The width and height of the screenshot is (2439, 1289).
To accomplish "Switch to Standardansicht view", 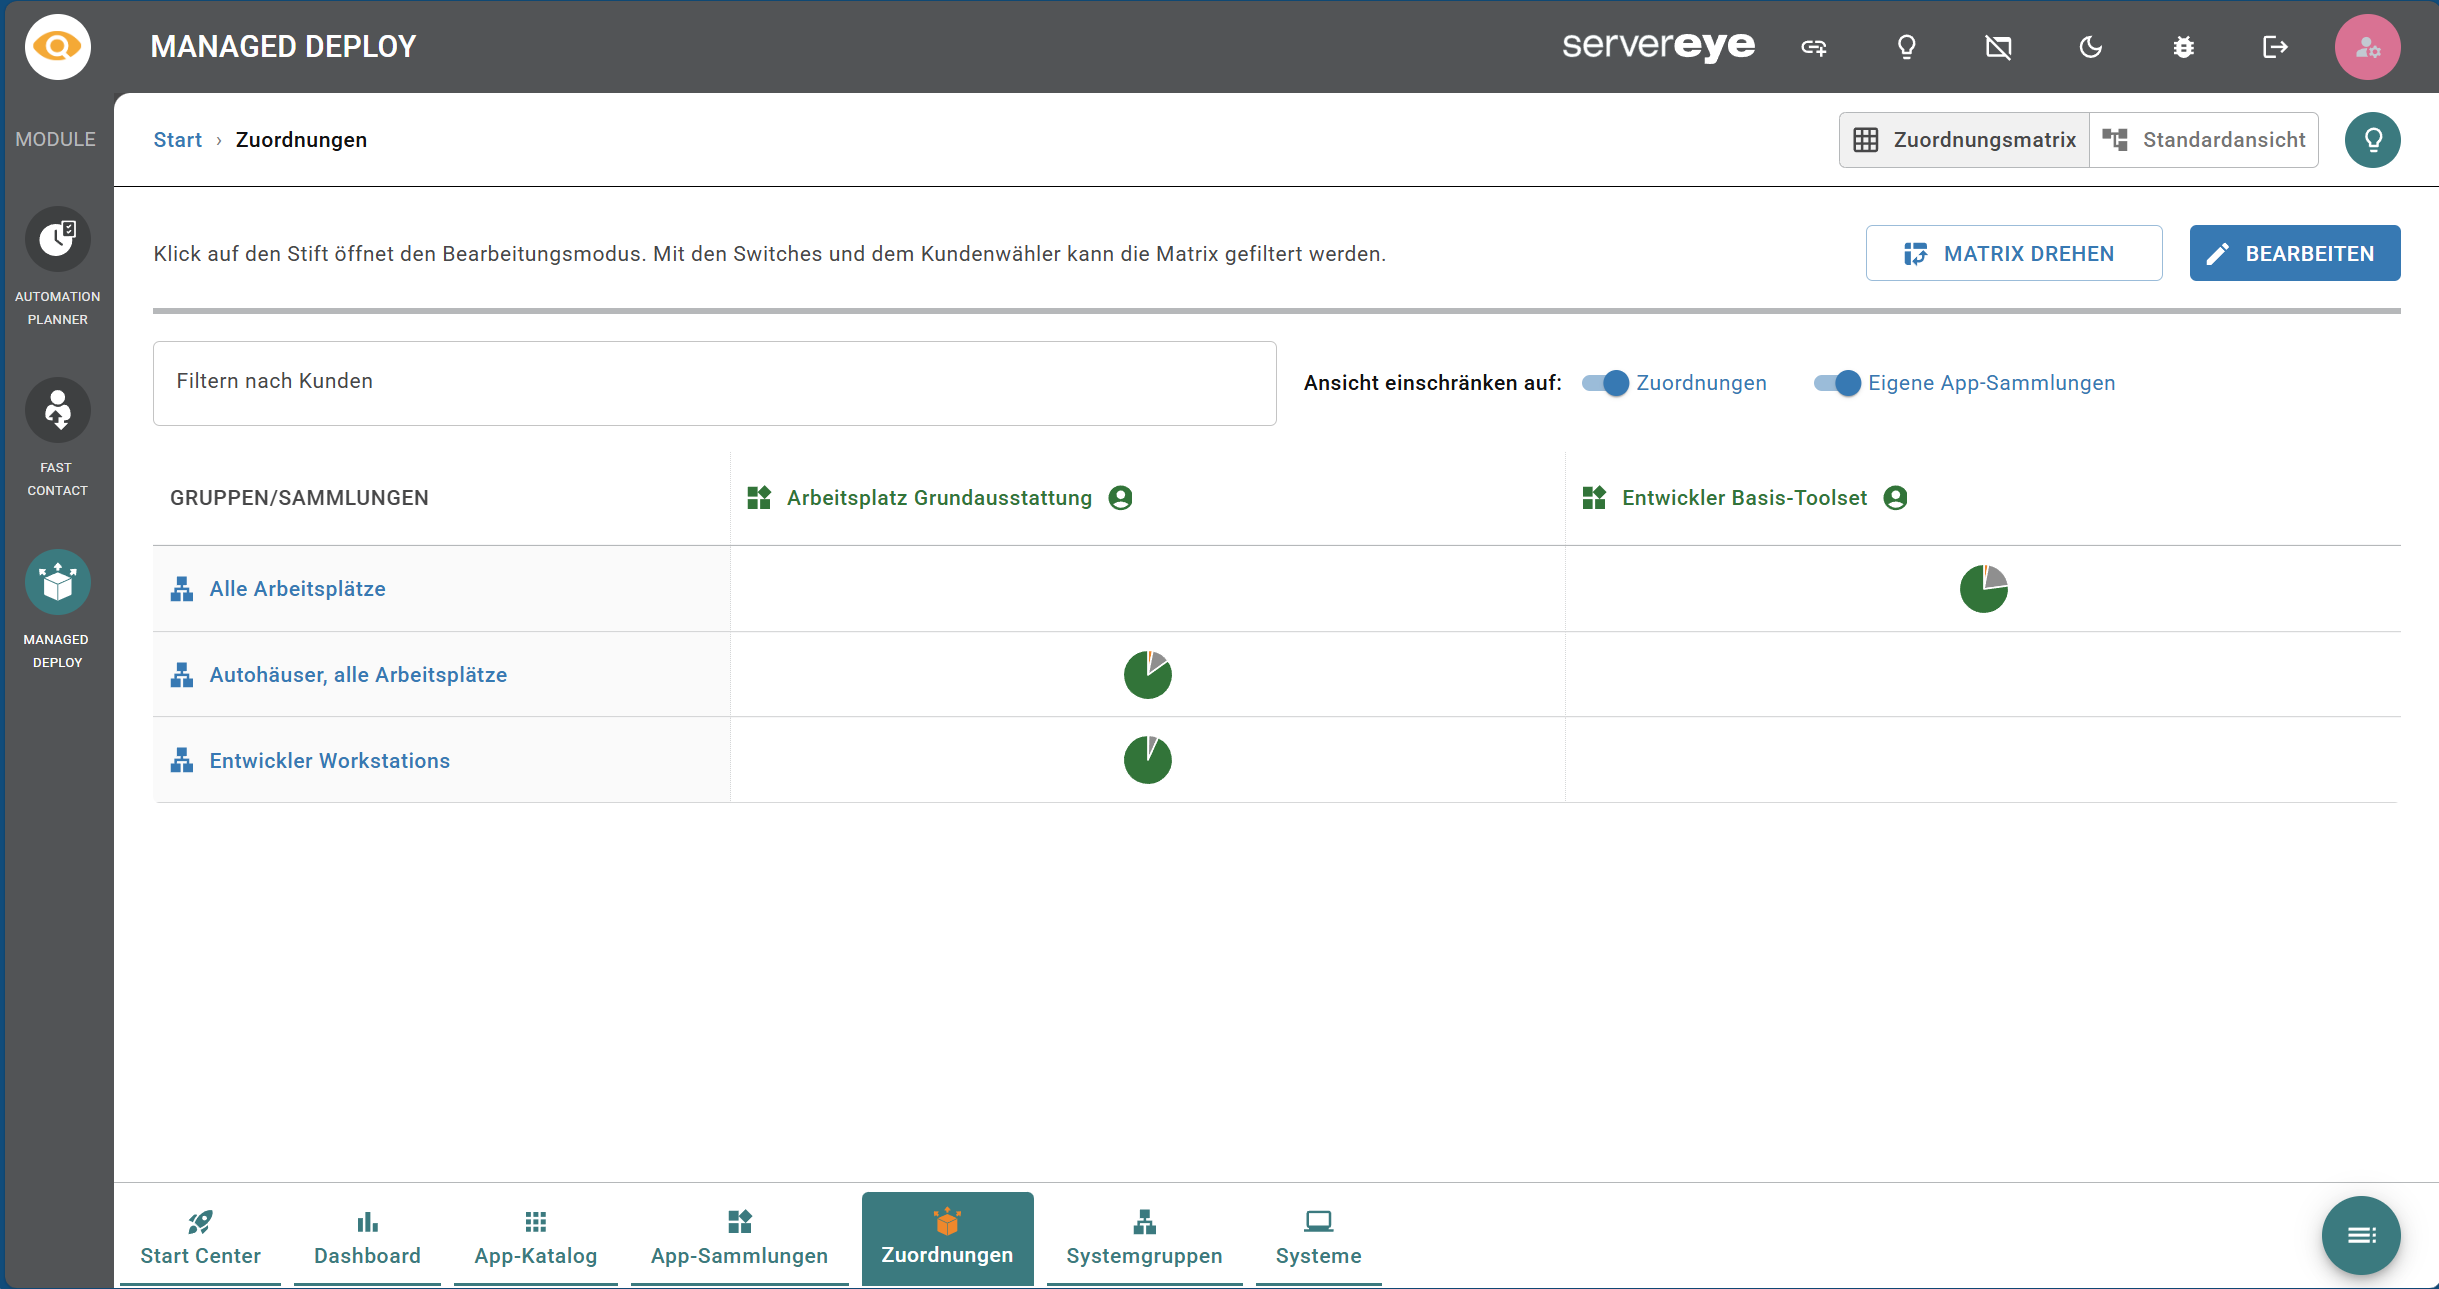I will point(2204,140).
